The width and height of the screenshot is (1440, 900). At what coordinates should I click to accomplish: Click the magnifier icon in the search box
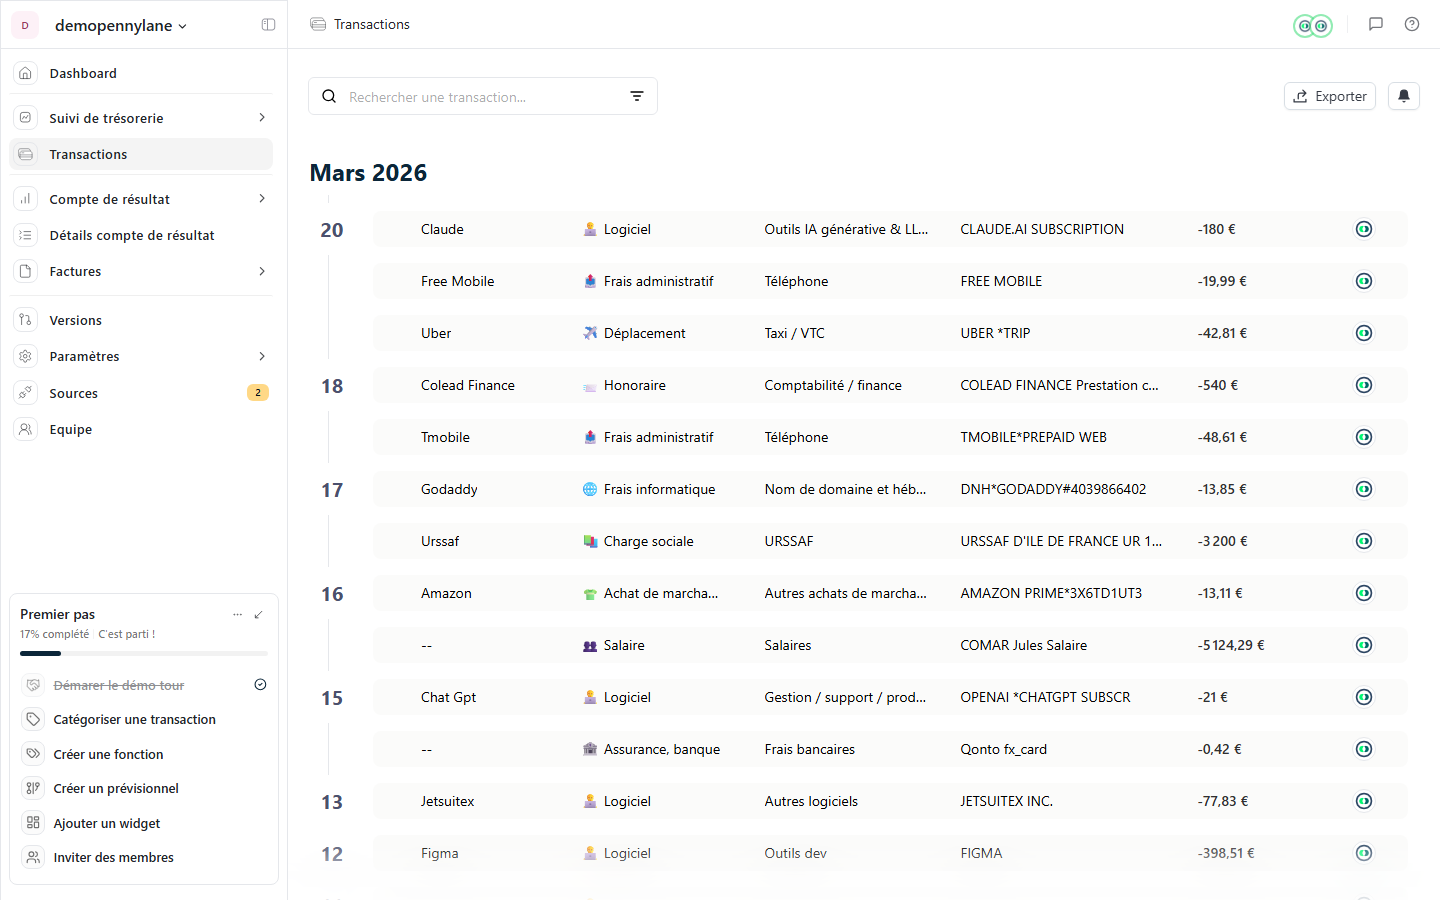(x=329, y=96)
